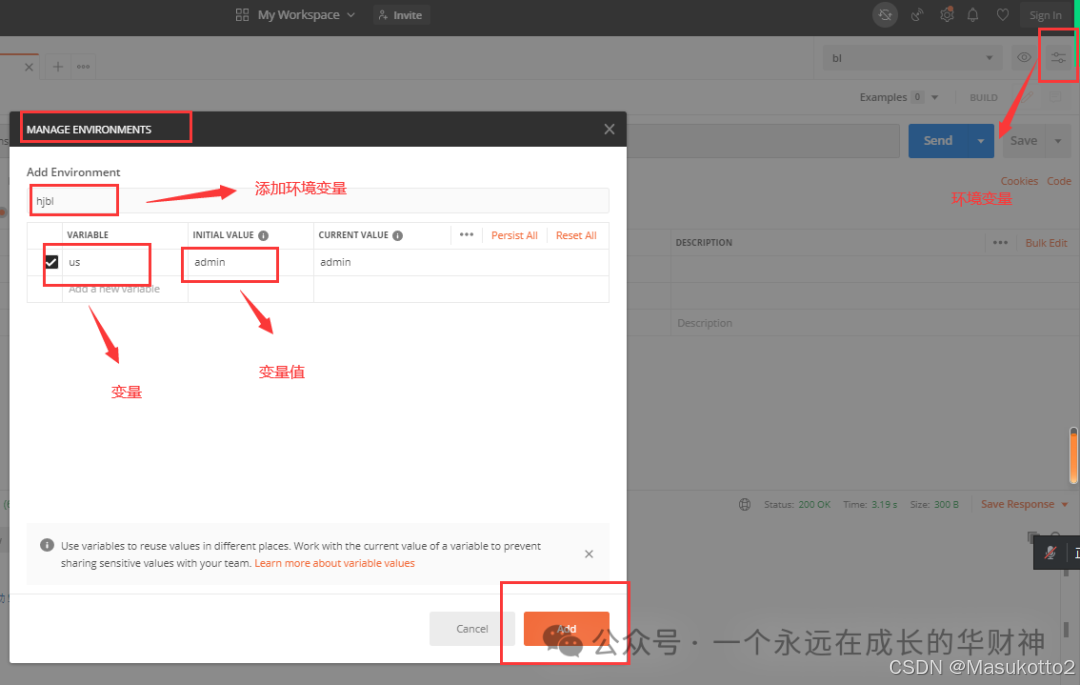The height and width of the screenshot is (685, 1080).
Task: Open the 'bl' environment selector dropdown
Action: pyautogui.click(x=912, y=58)
